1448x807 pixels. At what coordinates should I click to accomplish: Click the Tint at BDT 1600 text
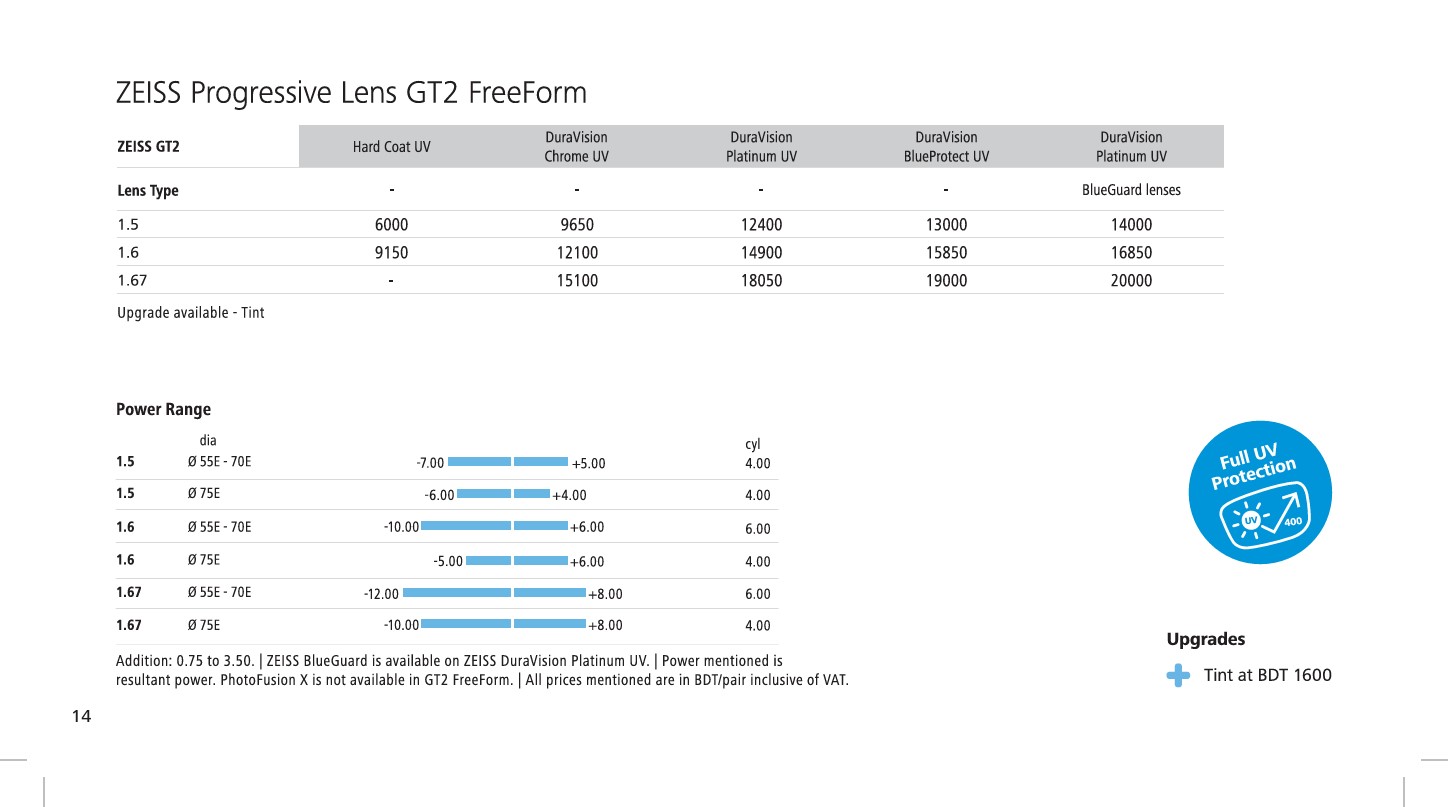pos(1268,675)
